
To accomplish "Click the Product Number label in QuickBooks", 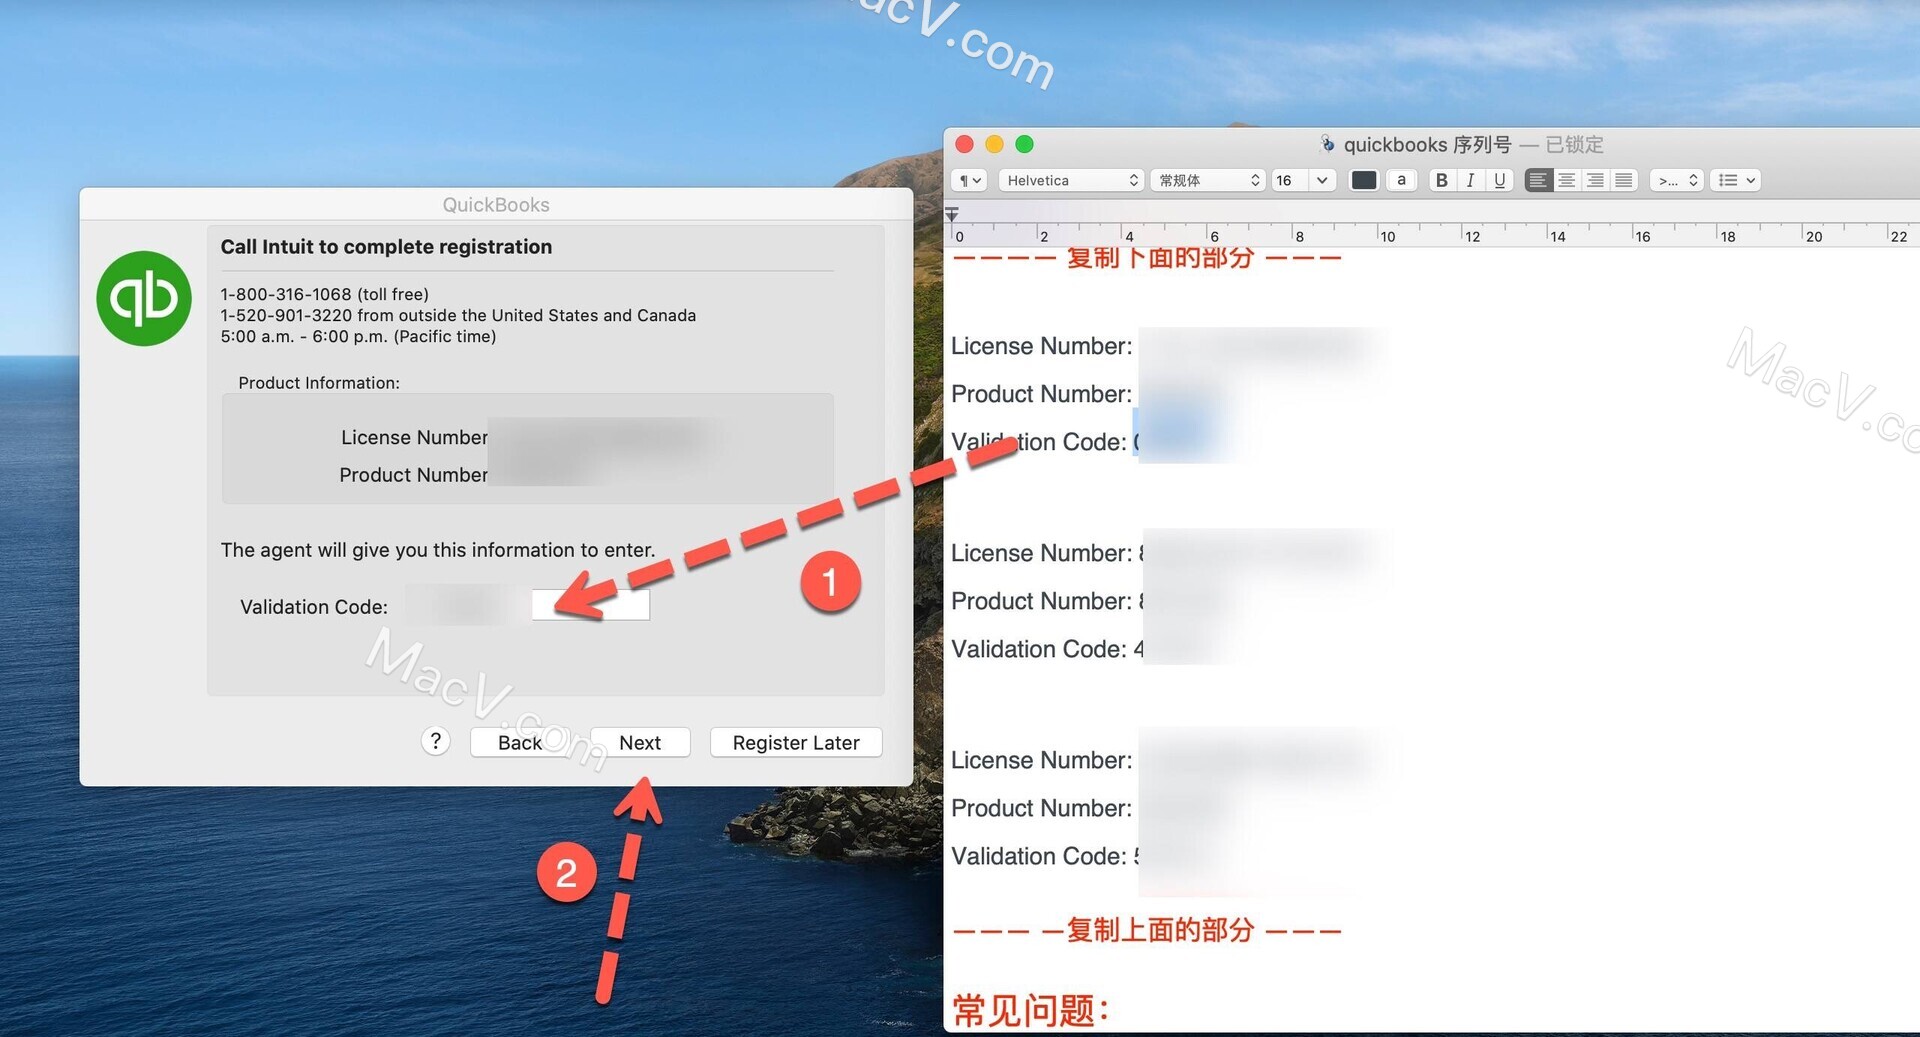I will click(x=413, y=474).
